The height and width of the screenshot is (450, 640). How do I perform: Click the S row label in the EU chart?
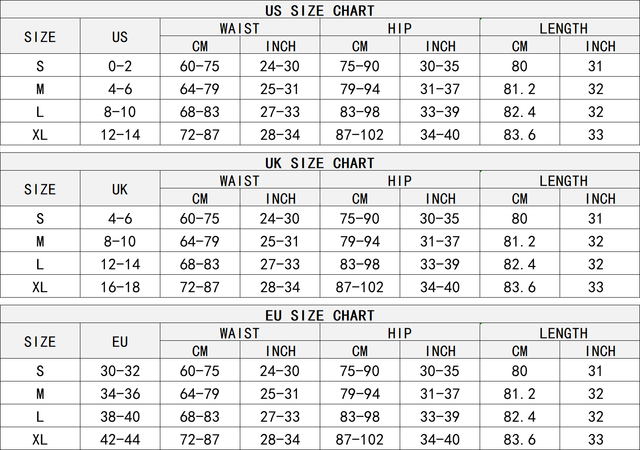tap(40, 371)
